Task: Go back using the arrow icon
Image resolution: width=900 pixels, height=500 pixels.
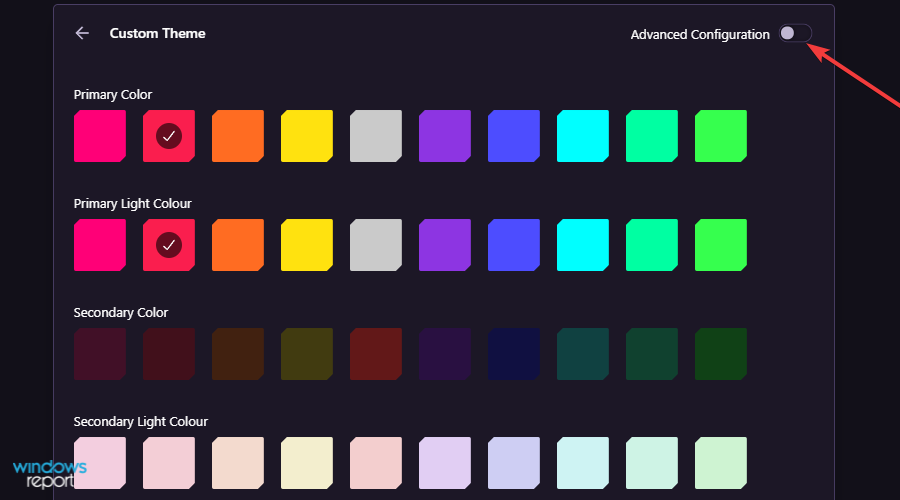Action: point(82,33)
